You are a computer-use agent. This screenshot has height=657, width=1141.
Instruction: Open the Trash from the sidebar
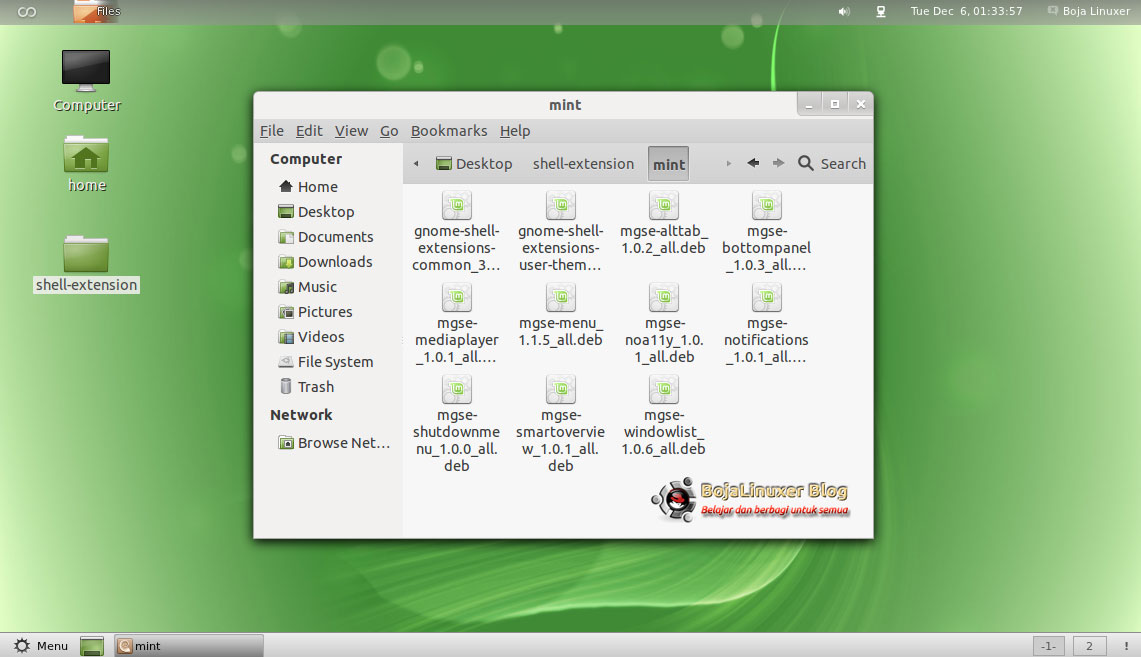[314, 386]
